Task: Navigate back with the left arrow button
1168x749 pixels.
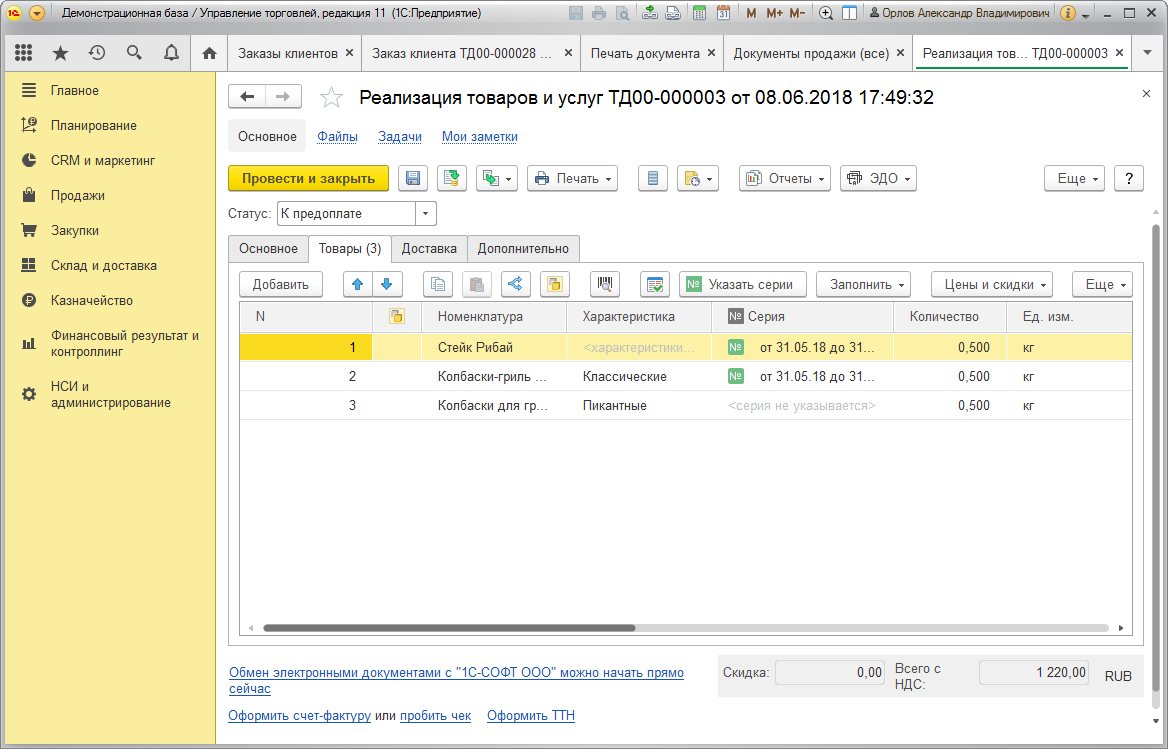Action: tap(247, 97)
